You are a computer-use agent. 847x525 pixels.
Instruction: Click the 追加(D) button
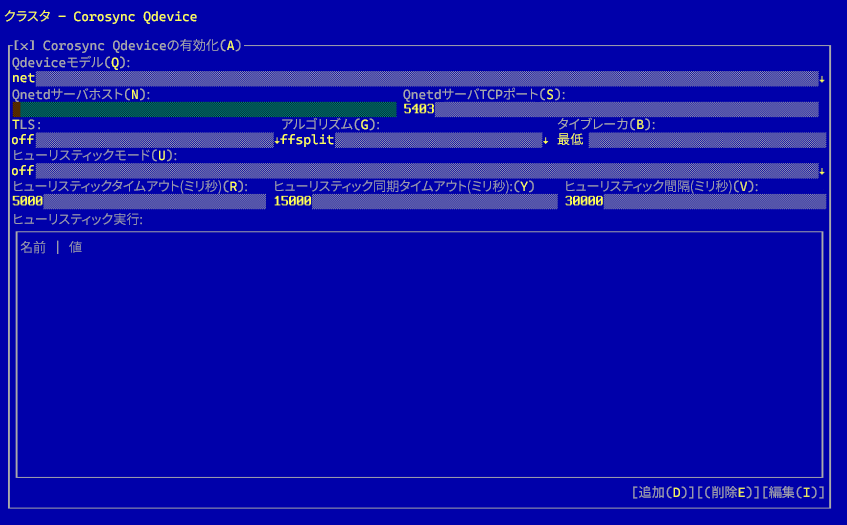click(663, 493)
